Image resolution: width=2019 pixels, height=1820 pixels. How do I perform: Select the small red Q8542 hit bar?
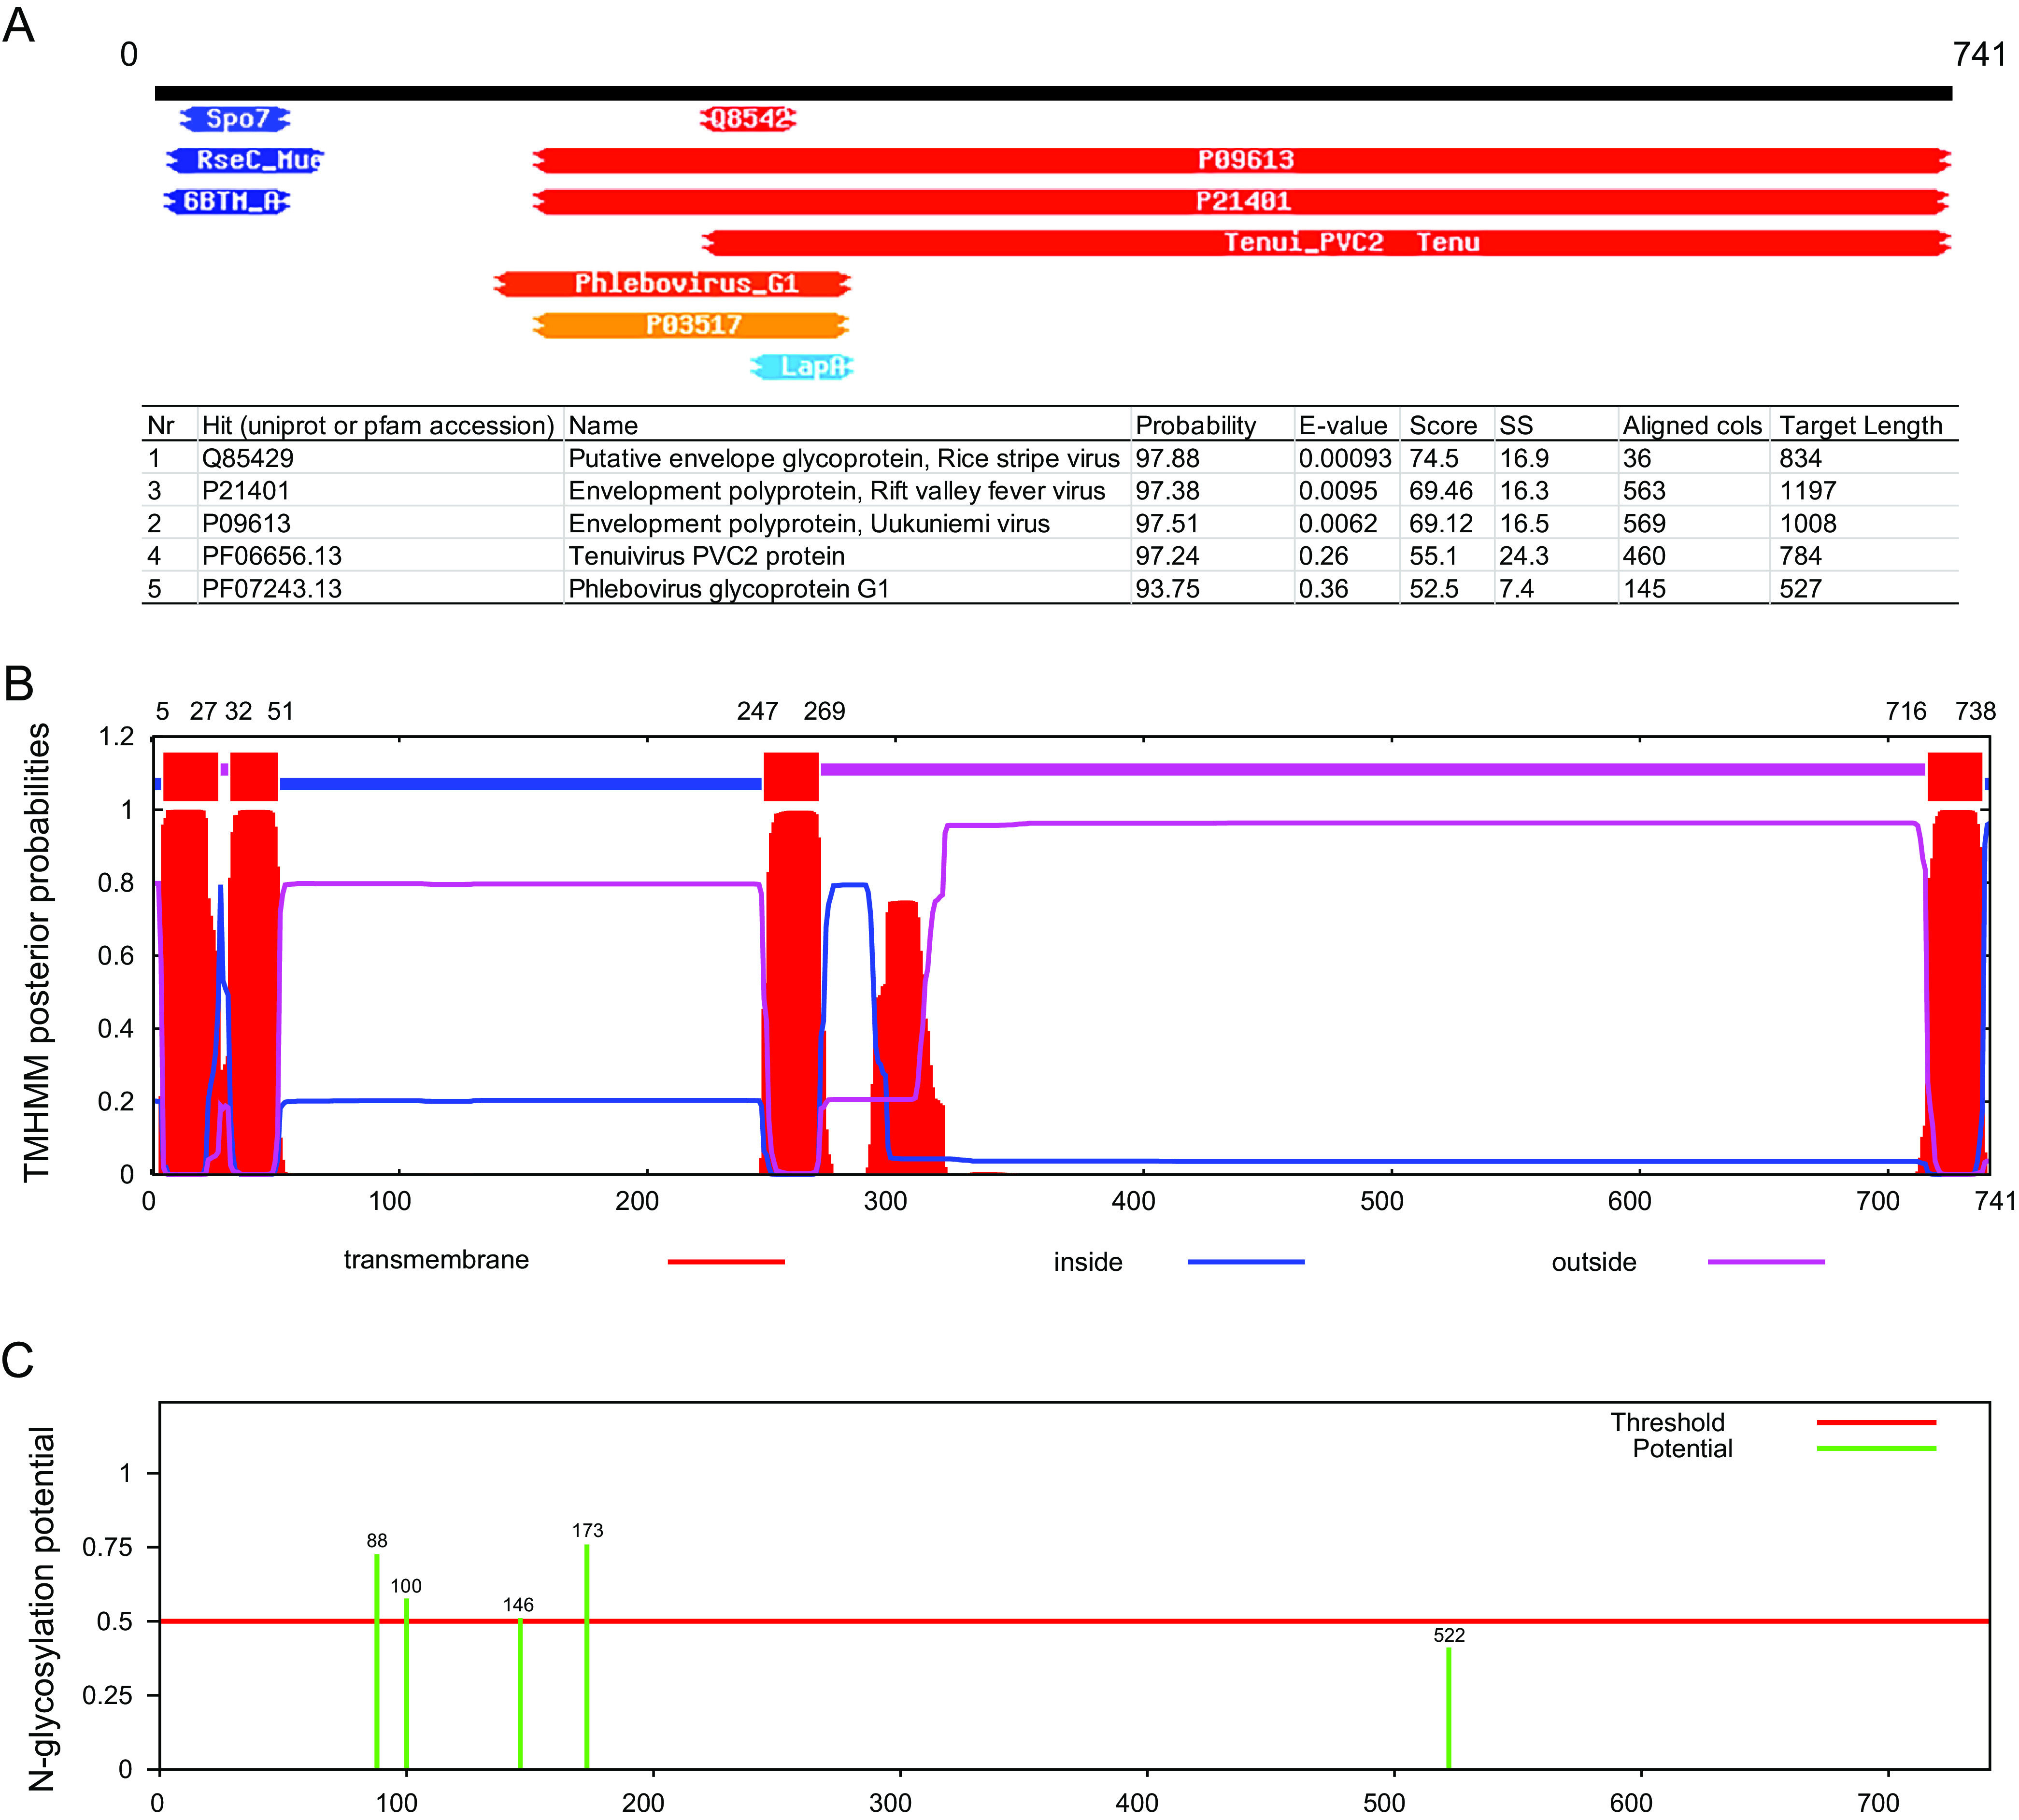point(748,119)
